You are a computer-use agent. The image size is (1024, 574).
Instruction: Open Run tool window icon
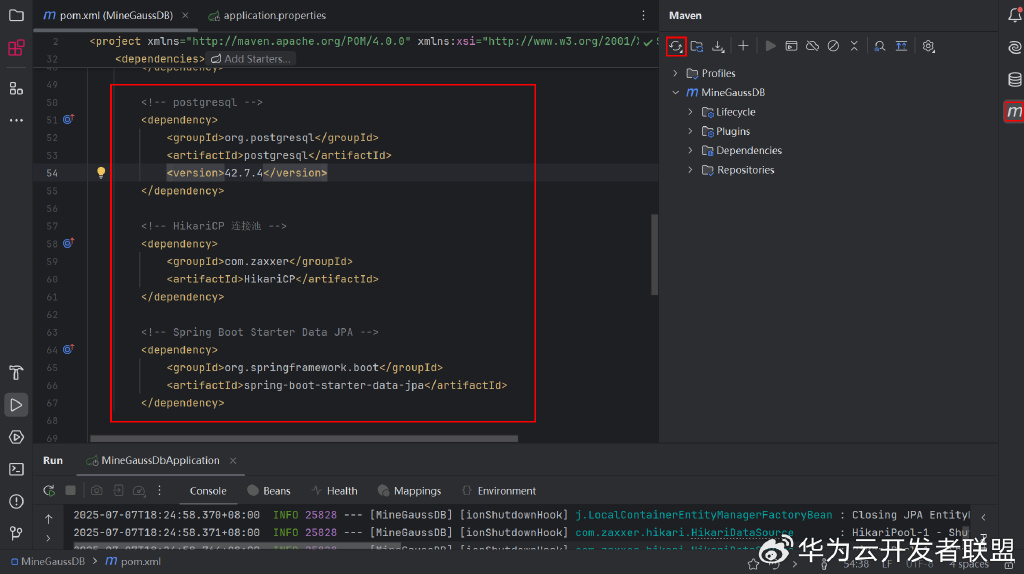point(16,405)
